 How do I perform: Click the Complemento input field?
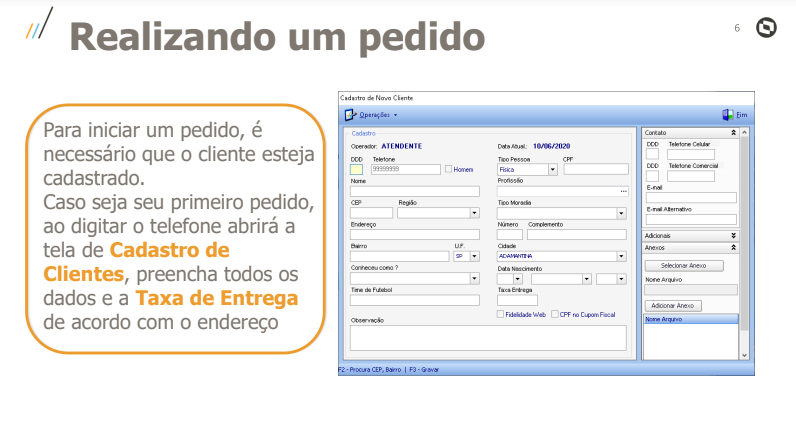[577, 234]
